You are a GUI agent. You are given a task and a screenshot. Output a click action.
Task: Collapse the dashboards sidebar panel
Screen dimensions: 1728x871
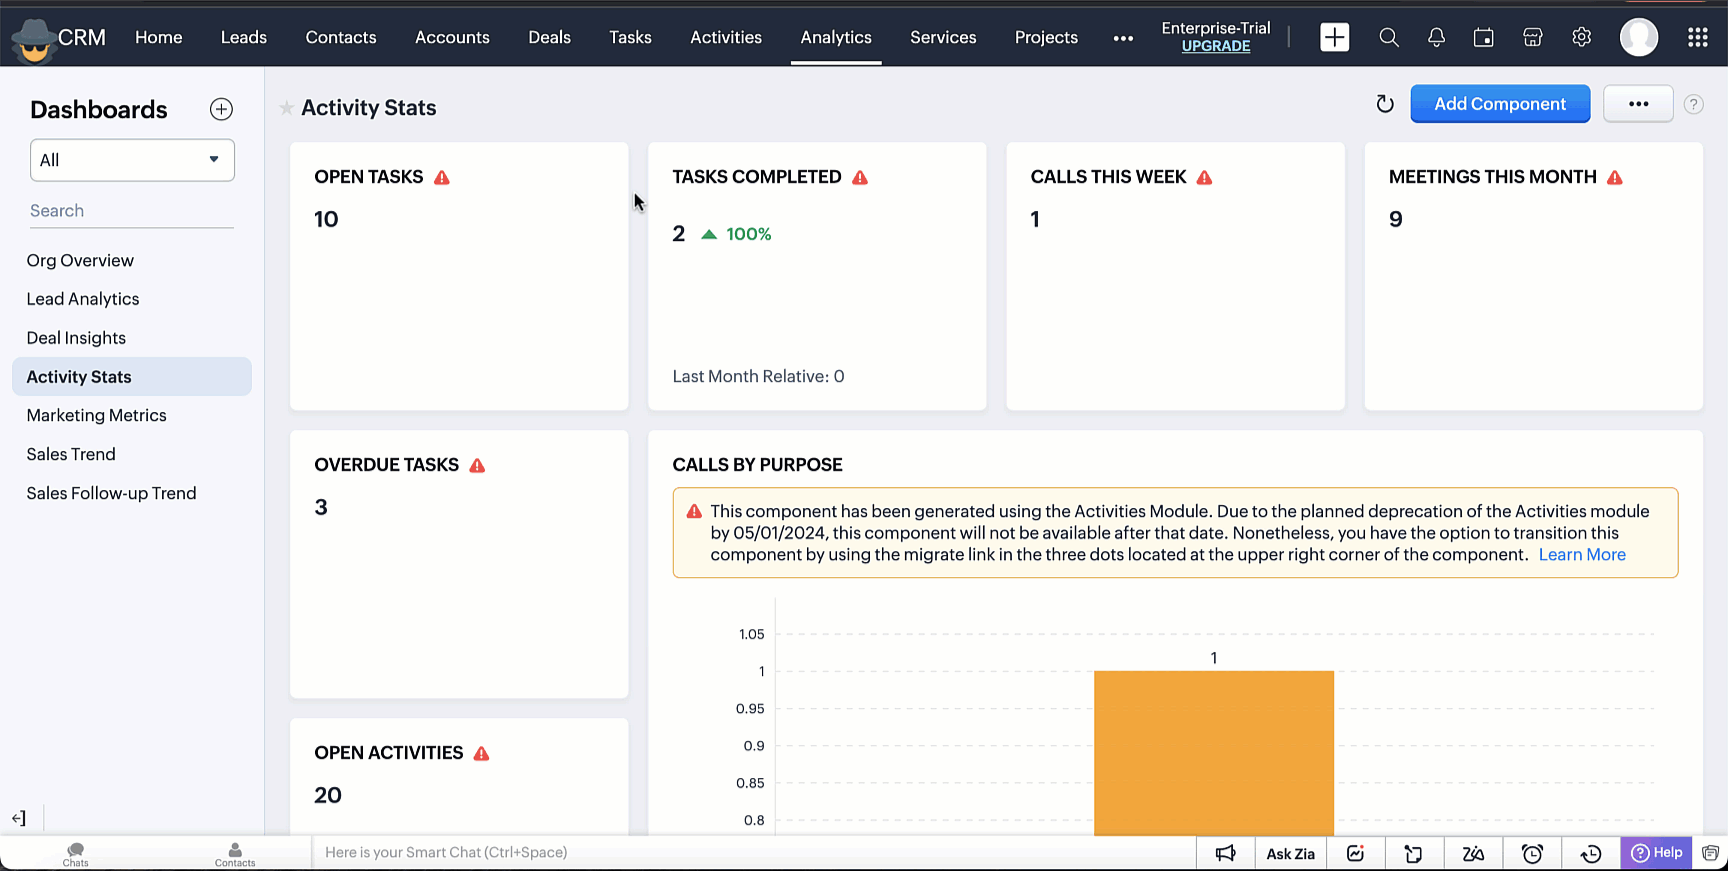point(19,818)
